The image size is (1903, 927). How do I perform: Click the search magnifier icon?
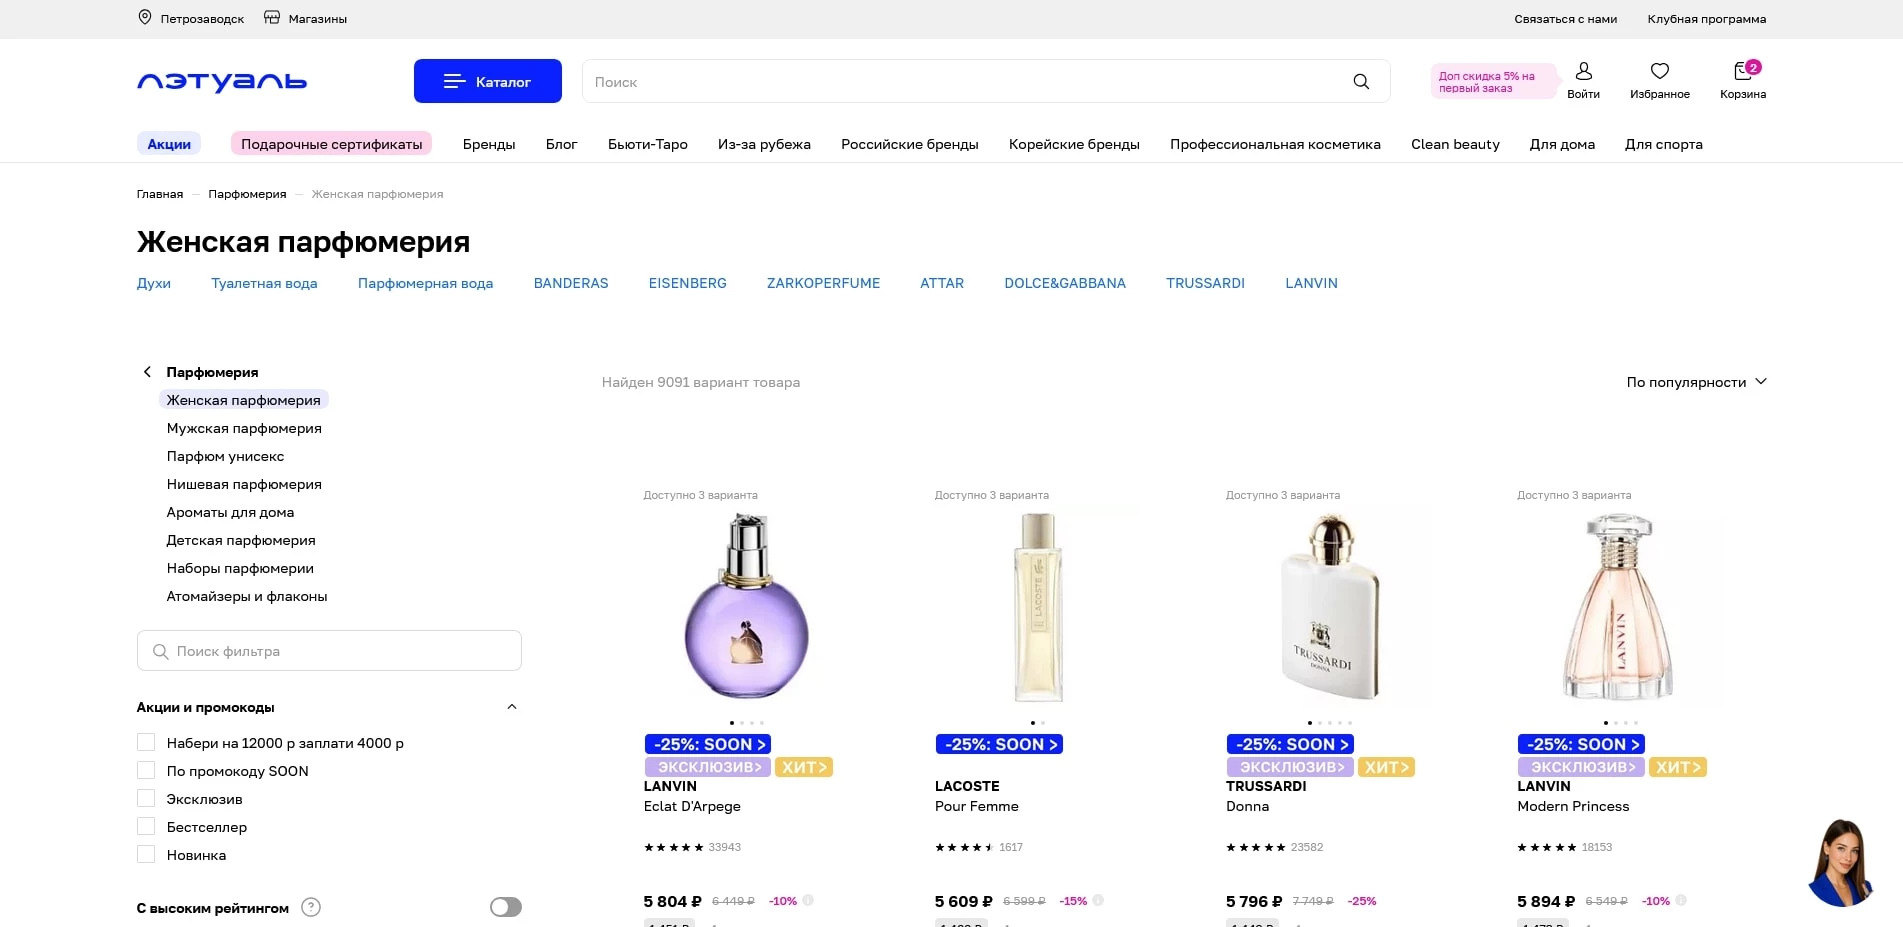point(1361,82)
